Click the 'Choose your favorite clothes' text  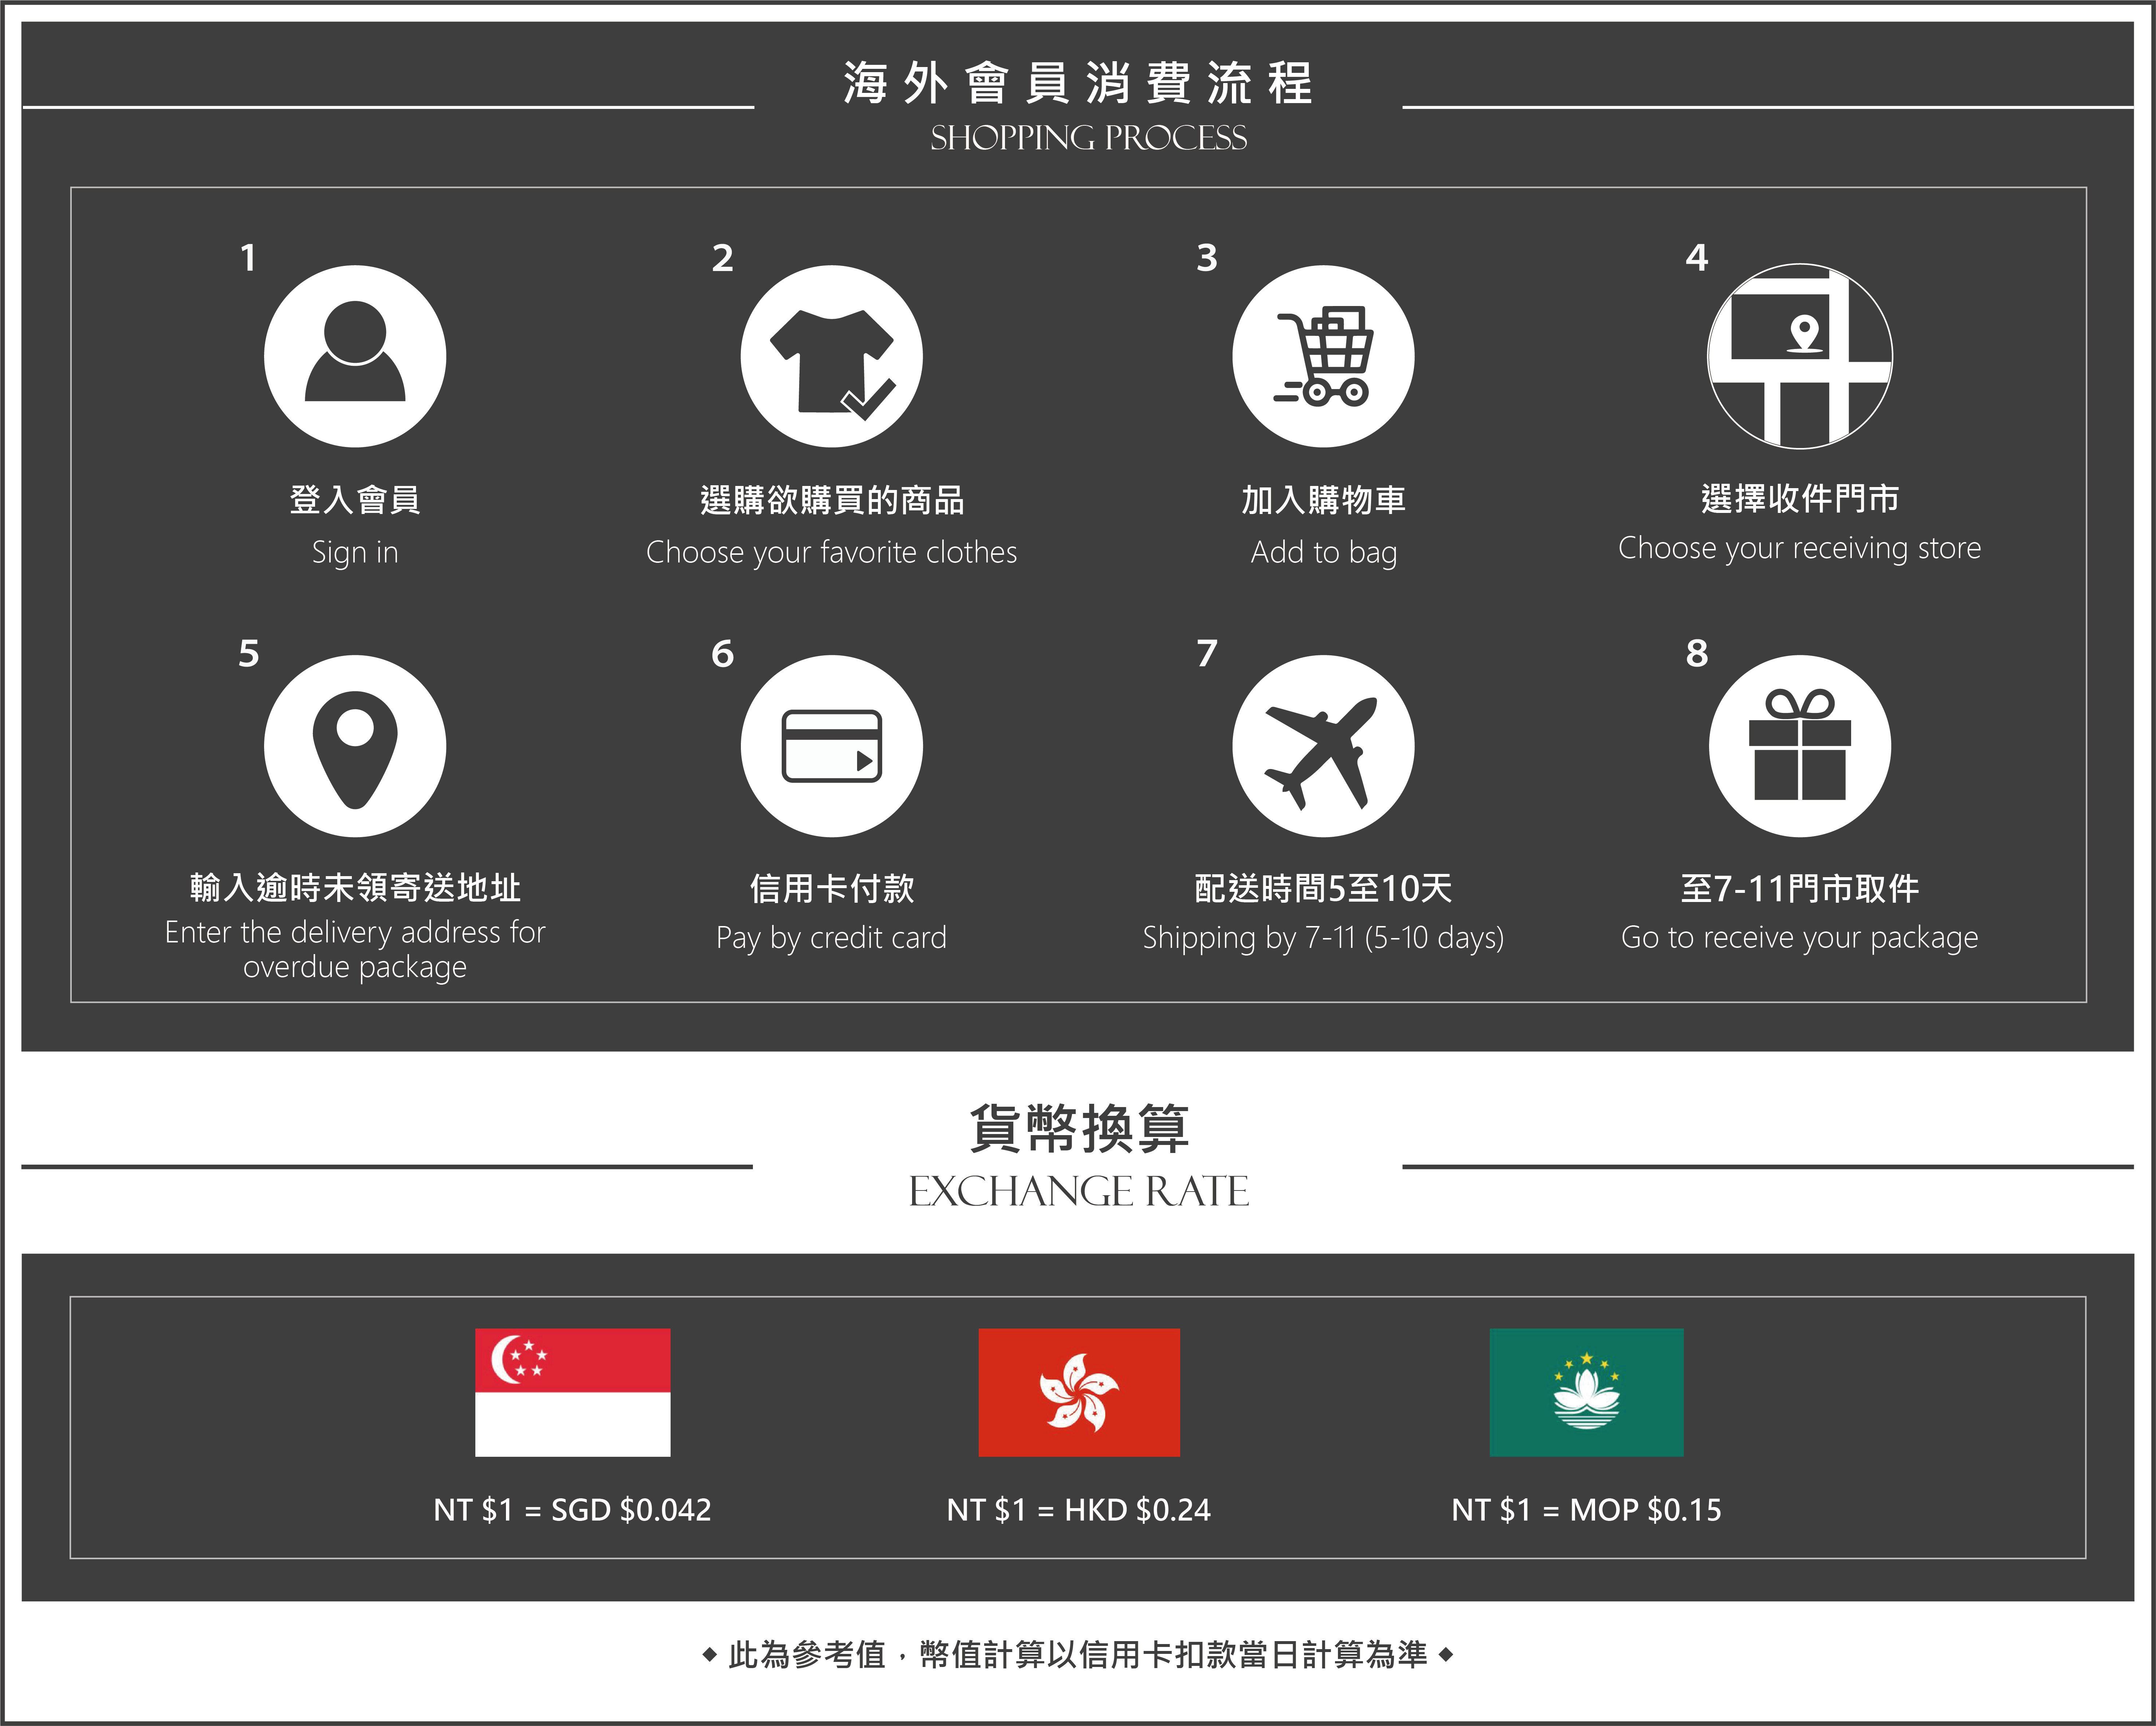click(x=831, y=552)
